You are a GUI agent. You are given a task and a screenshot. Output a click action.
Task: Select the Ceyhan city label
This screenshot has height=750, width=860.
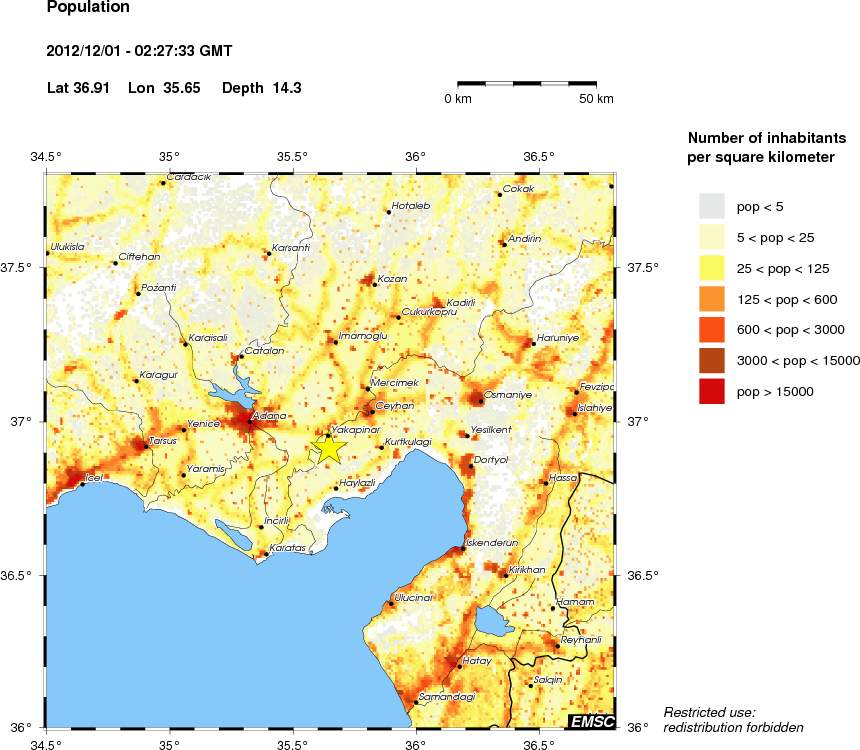(395, 405)
